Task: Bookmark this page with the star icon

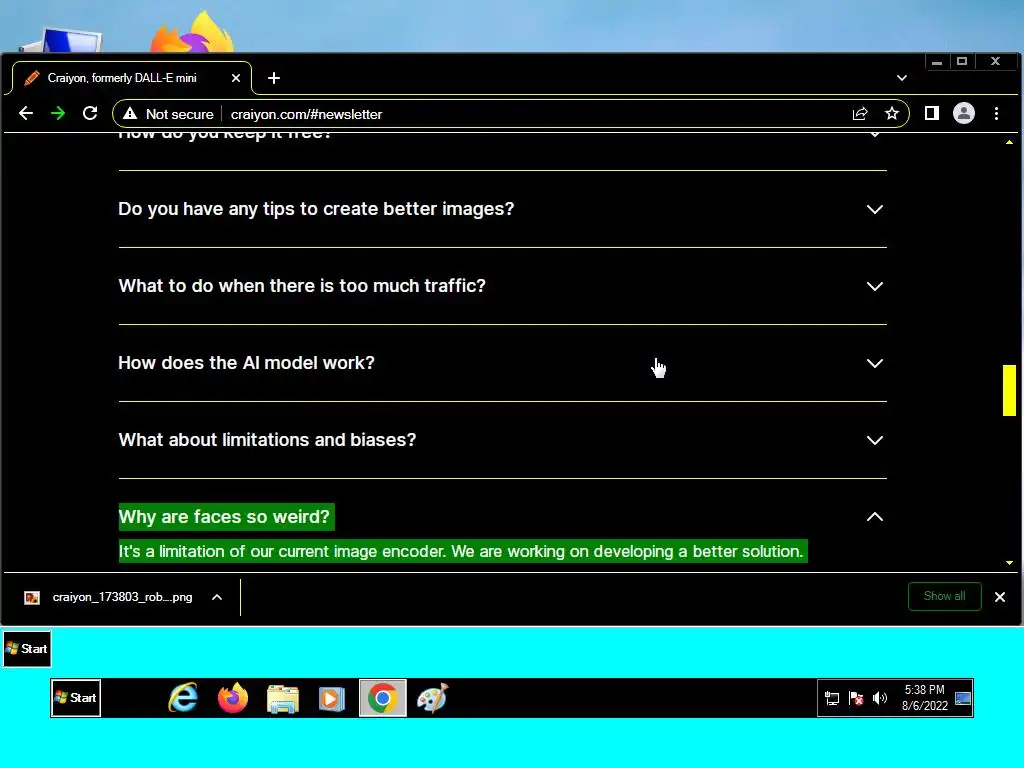Action: [x=891, y=114]
